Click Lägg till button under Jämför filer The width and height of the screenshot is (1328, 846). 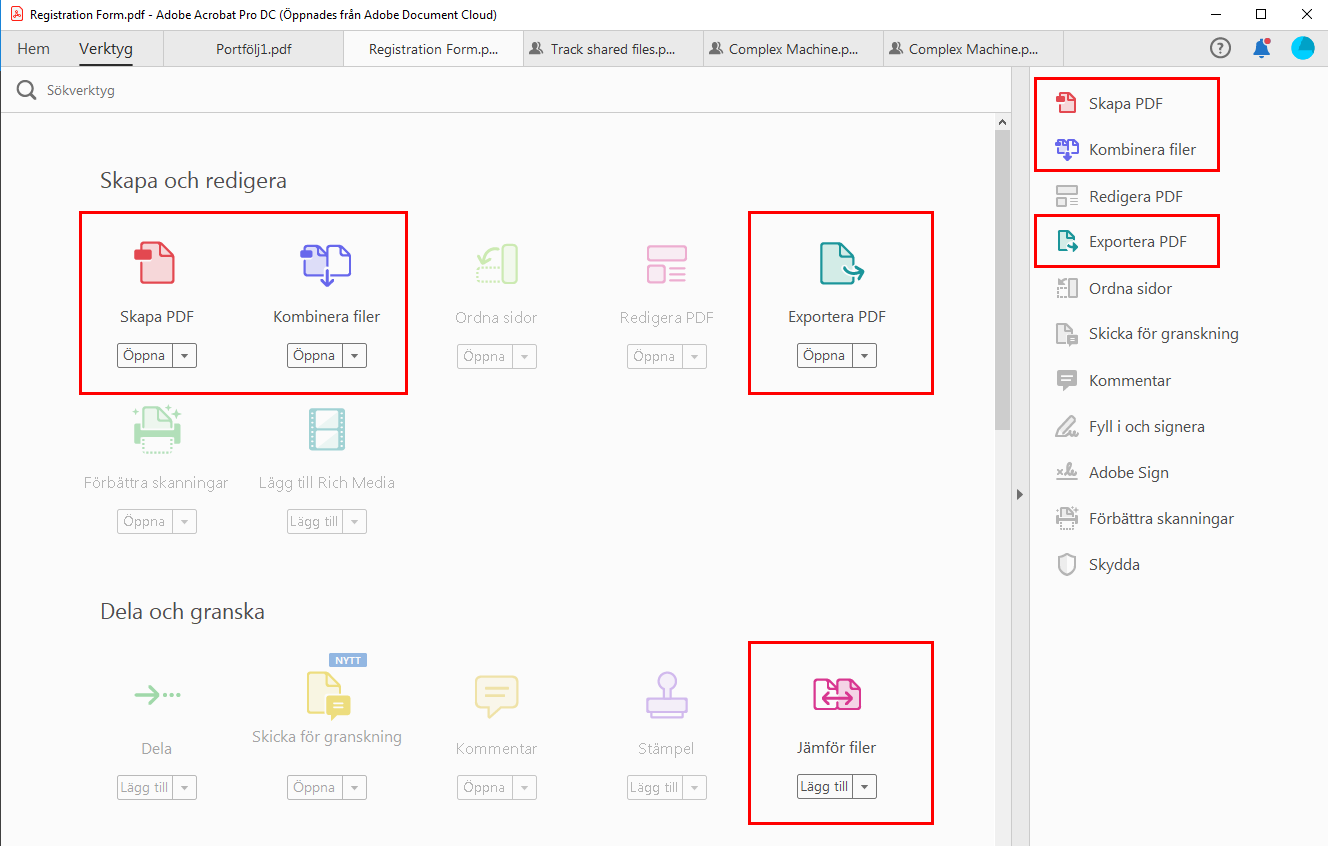pos(825,787)
